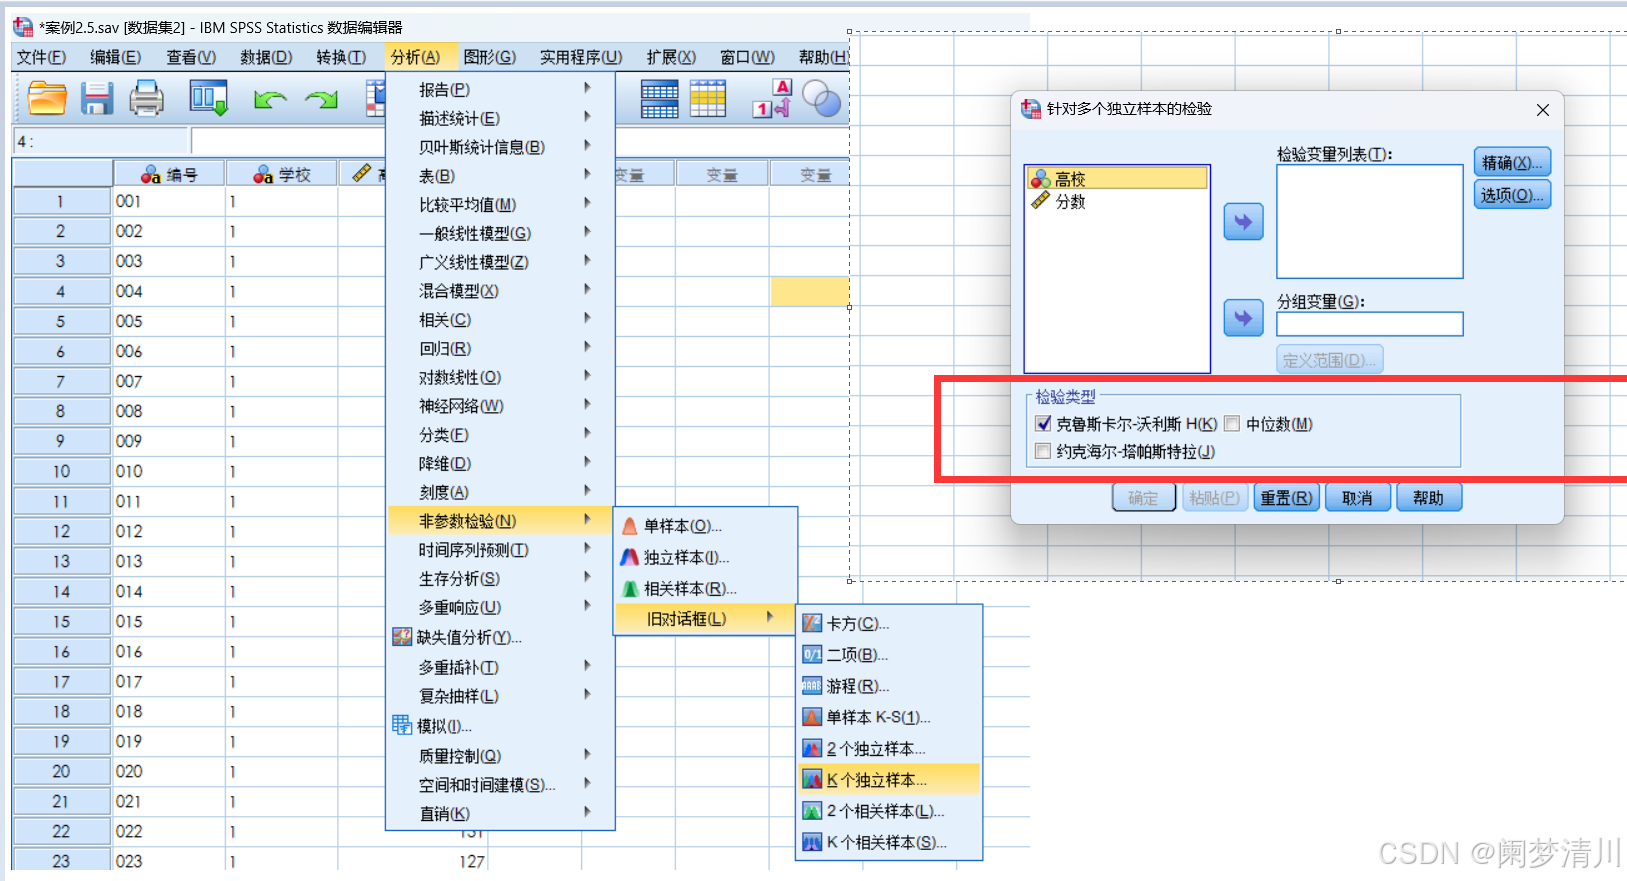
Task: Expand the 比较平均值(M) submenu
Action: pyautogui.click(x=501, y=204)
